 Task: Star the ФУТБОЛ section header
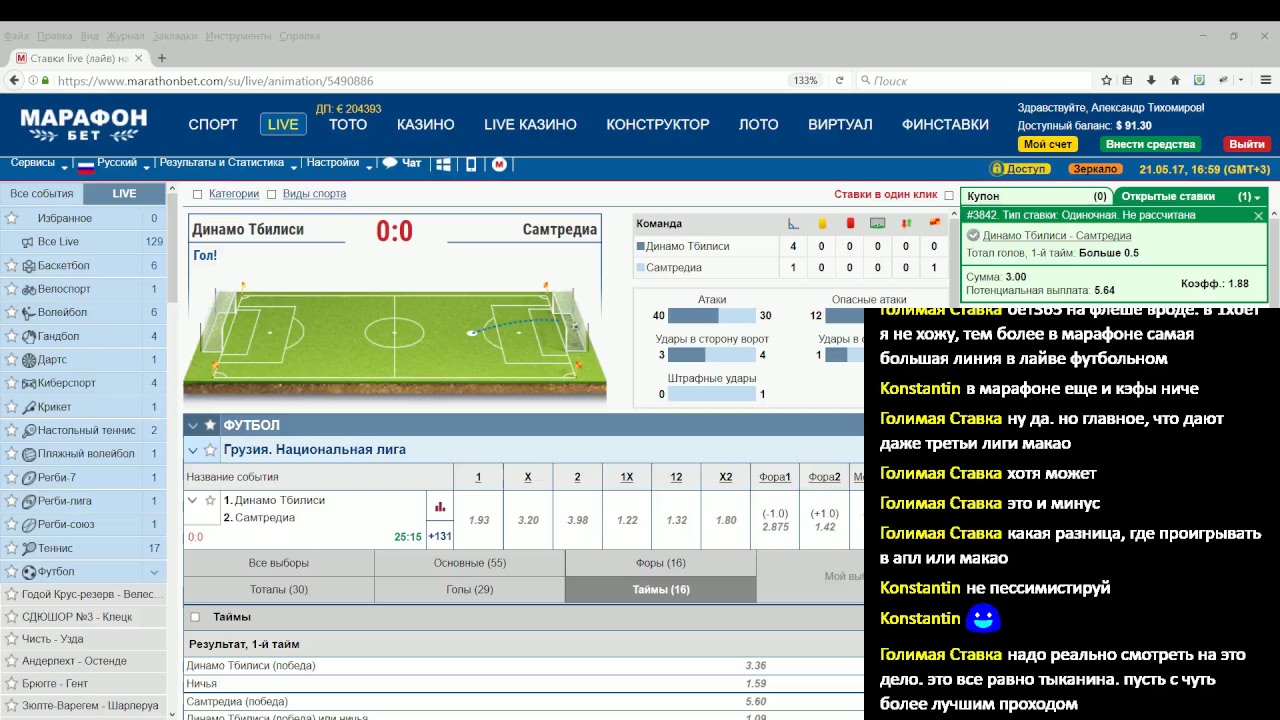pos(210,425)
